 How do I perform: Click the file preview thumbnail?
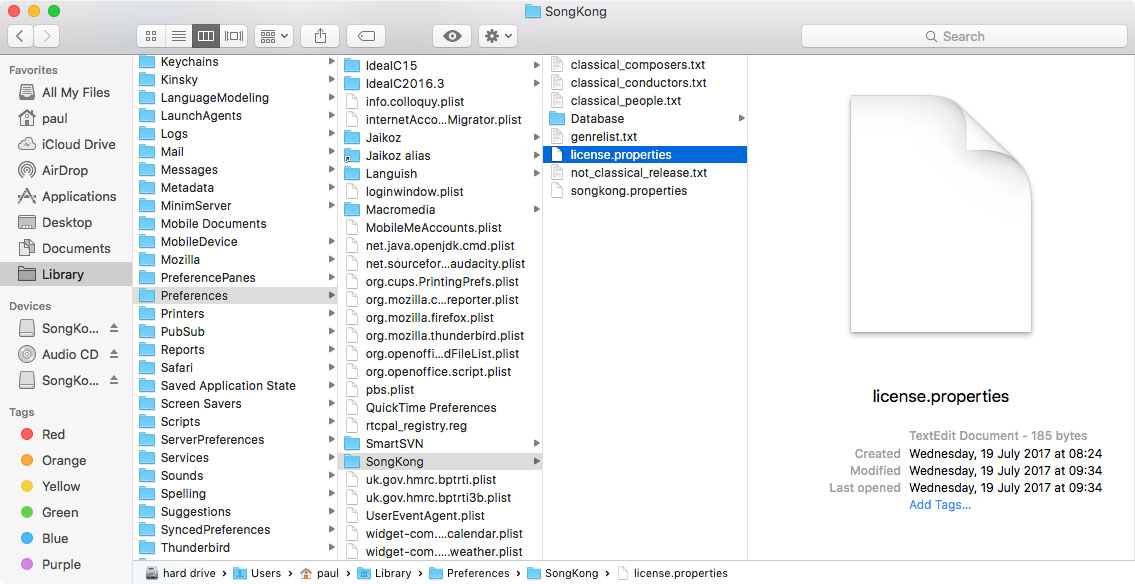coord(941,214)
